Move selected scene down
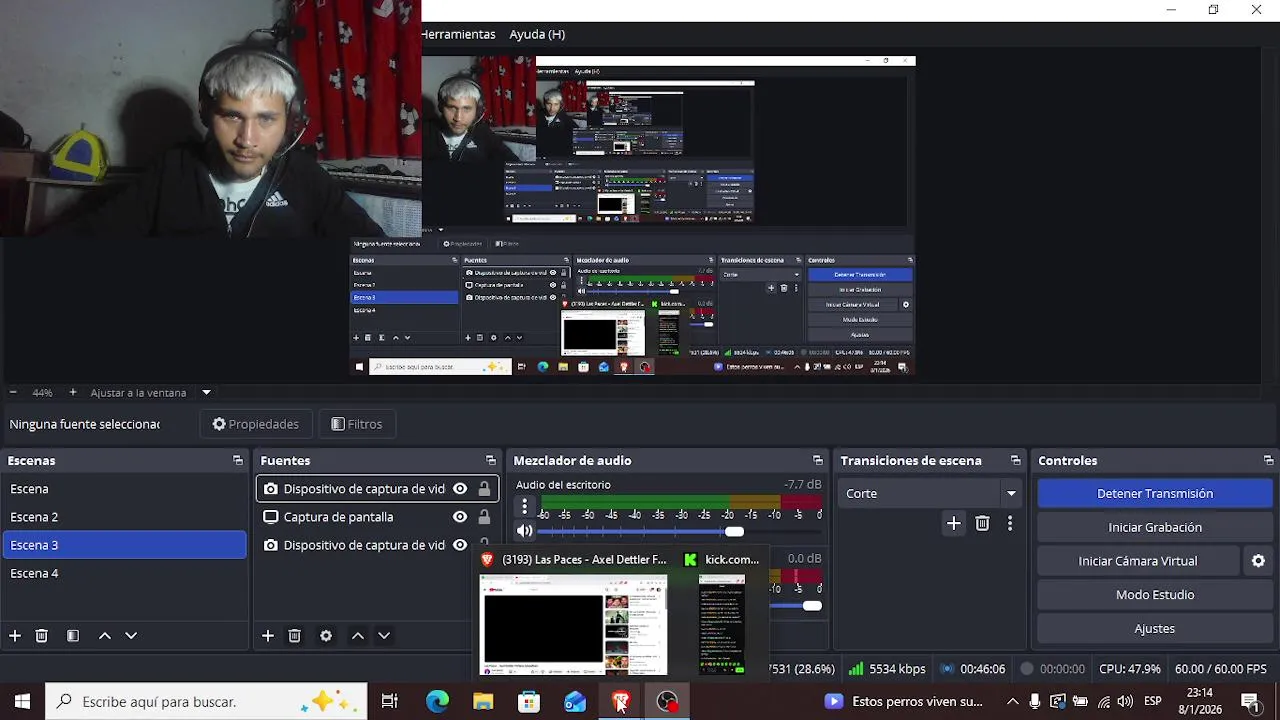This screenshot has height=720, width=1280. [x=131, y=636]
